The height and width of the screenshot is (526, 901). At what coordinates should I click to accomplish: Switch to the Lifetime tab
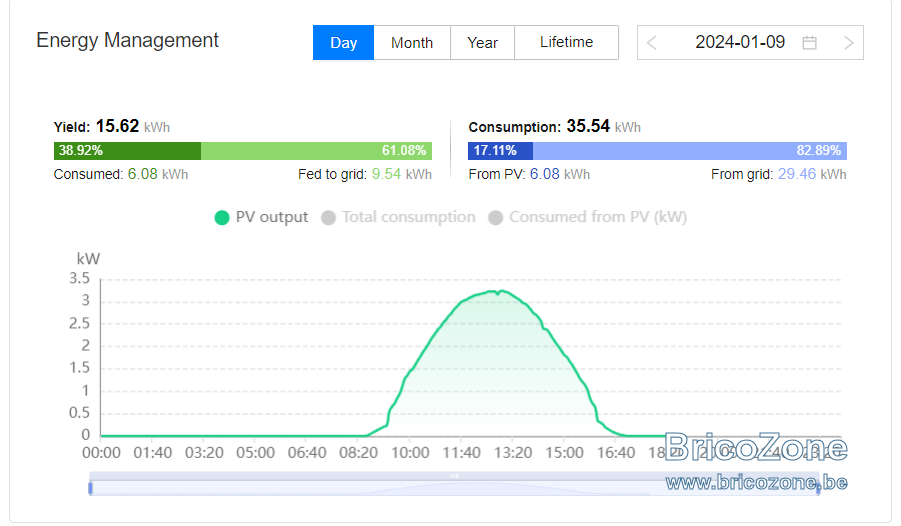pos(567,43)
